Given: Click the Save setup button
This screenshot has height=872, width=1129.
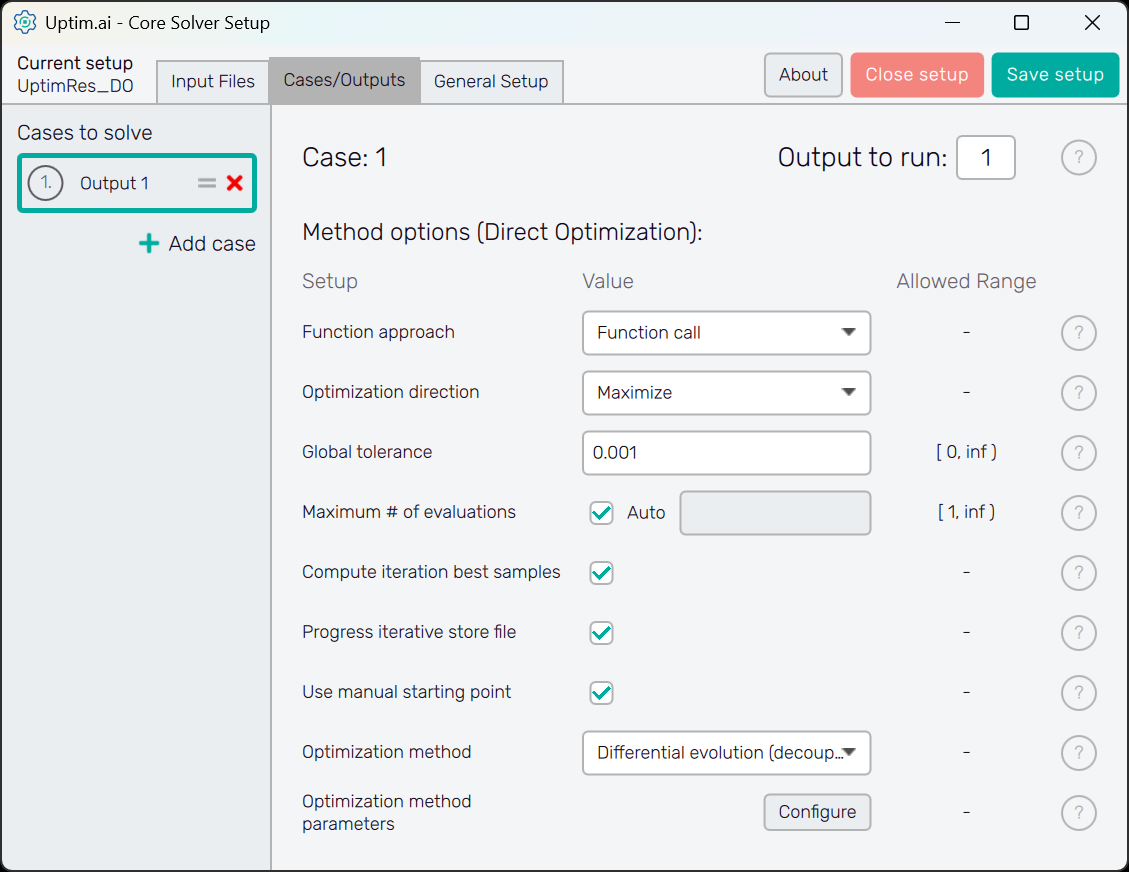Looking at the screenshot, I should 1055,75.
